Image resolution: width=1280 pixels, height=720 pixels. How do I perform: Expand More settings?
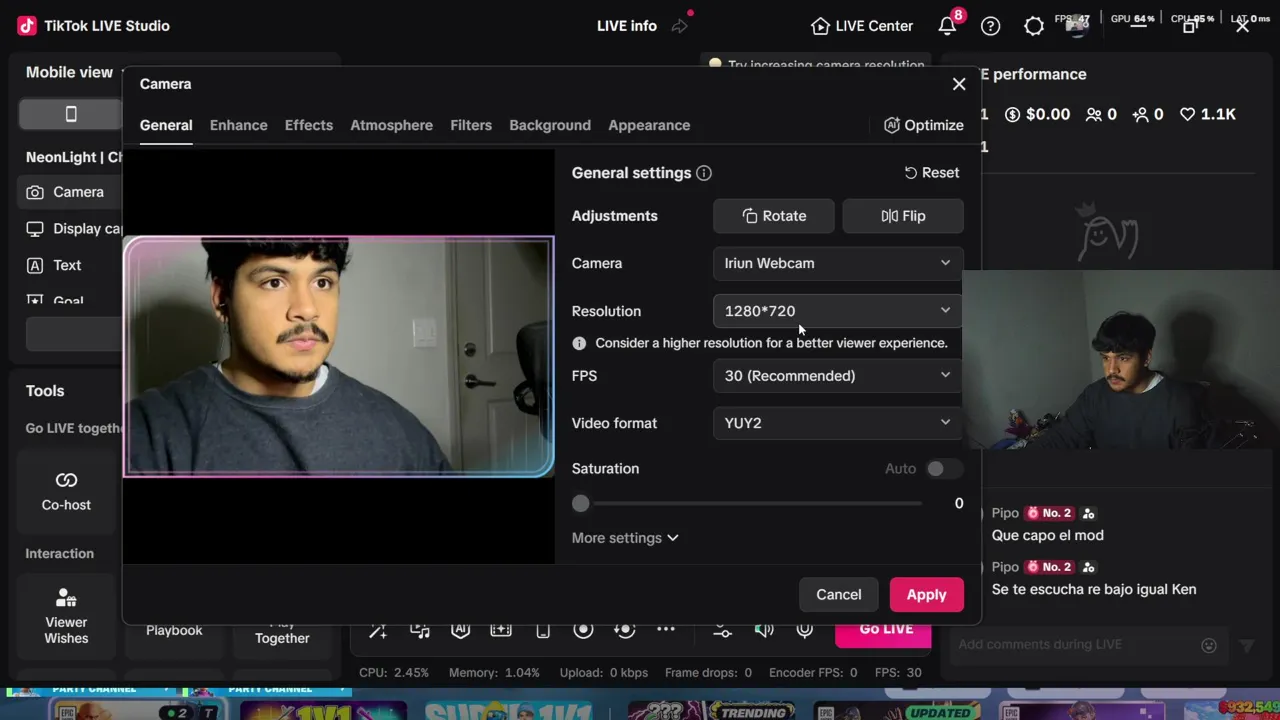(625, 538)
